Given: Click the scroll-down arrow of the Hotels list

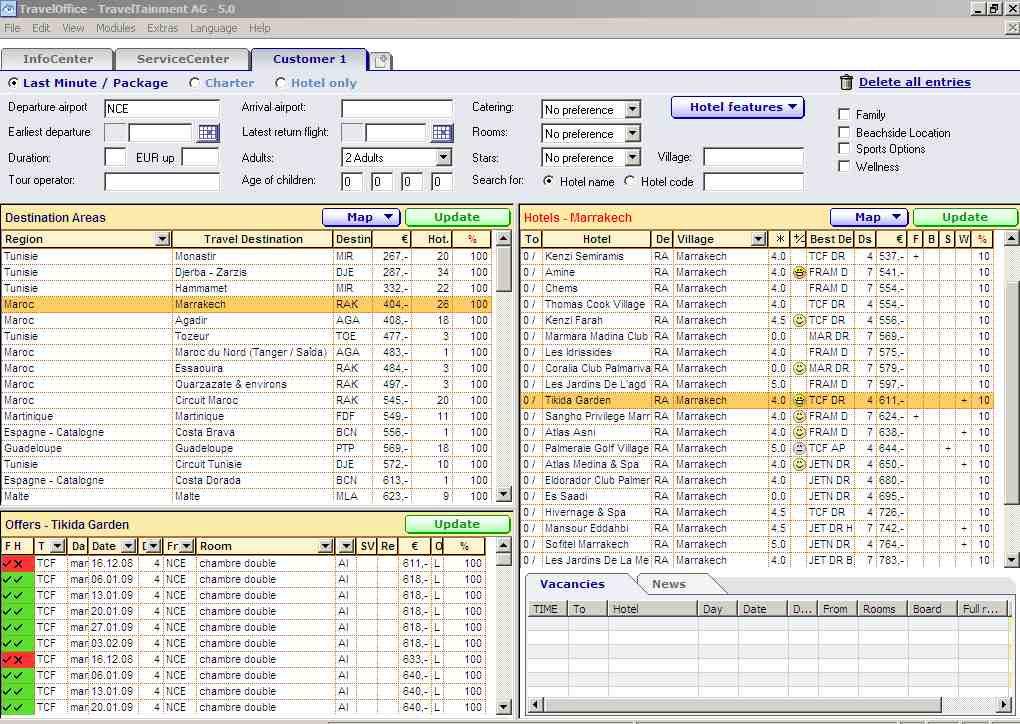Looking at the screenshot, I should 1012,559.
